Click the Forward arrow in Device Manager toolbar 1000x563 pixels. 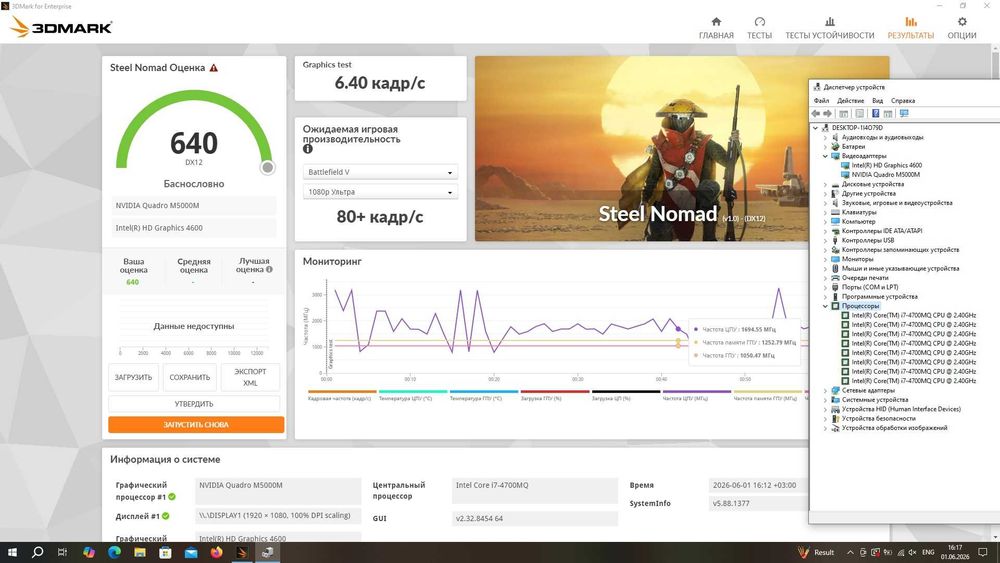(827, 113)
